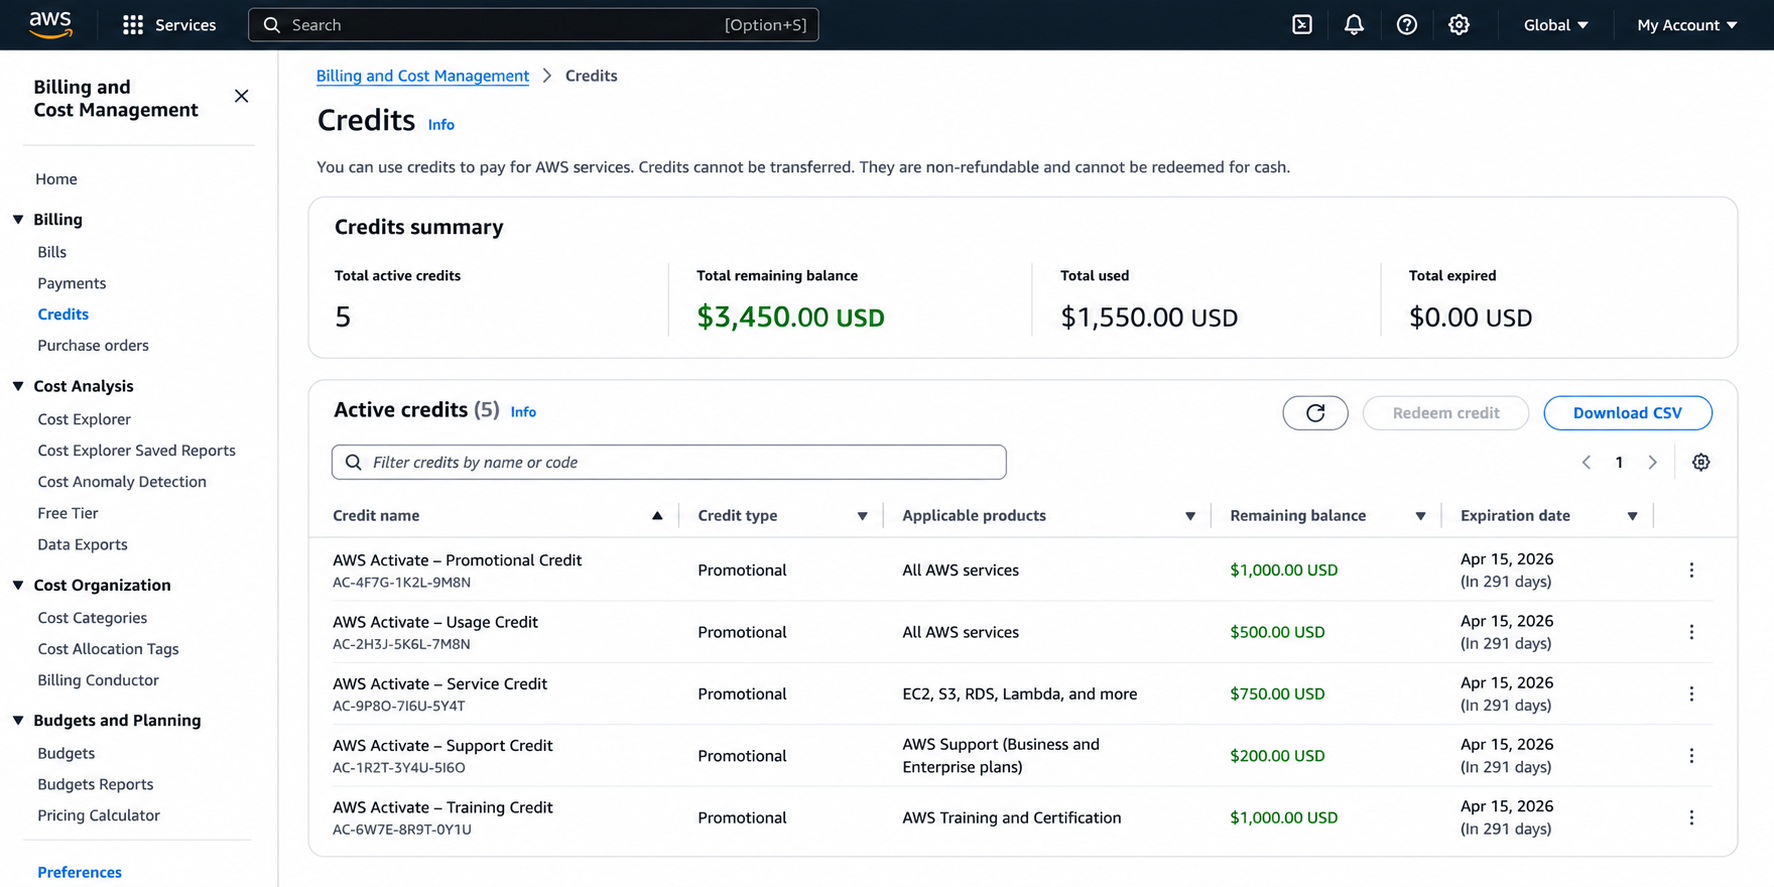The height and width of the screenshot is (887, 1774).
Task: Click the Download CSV button
Action: pos(1627,413)
